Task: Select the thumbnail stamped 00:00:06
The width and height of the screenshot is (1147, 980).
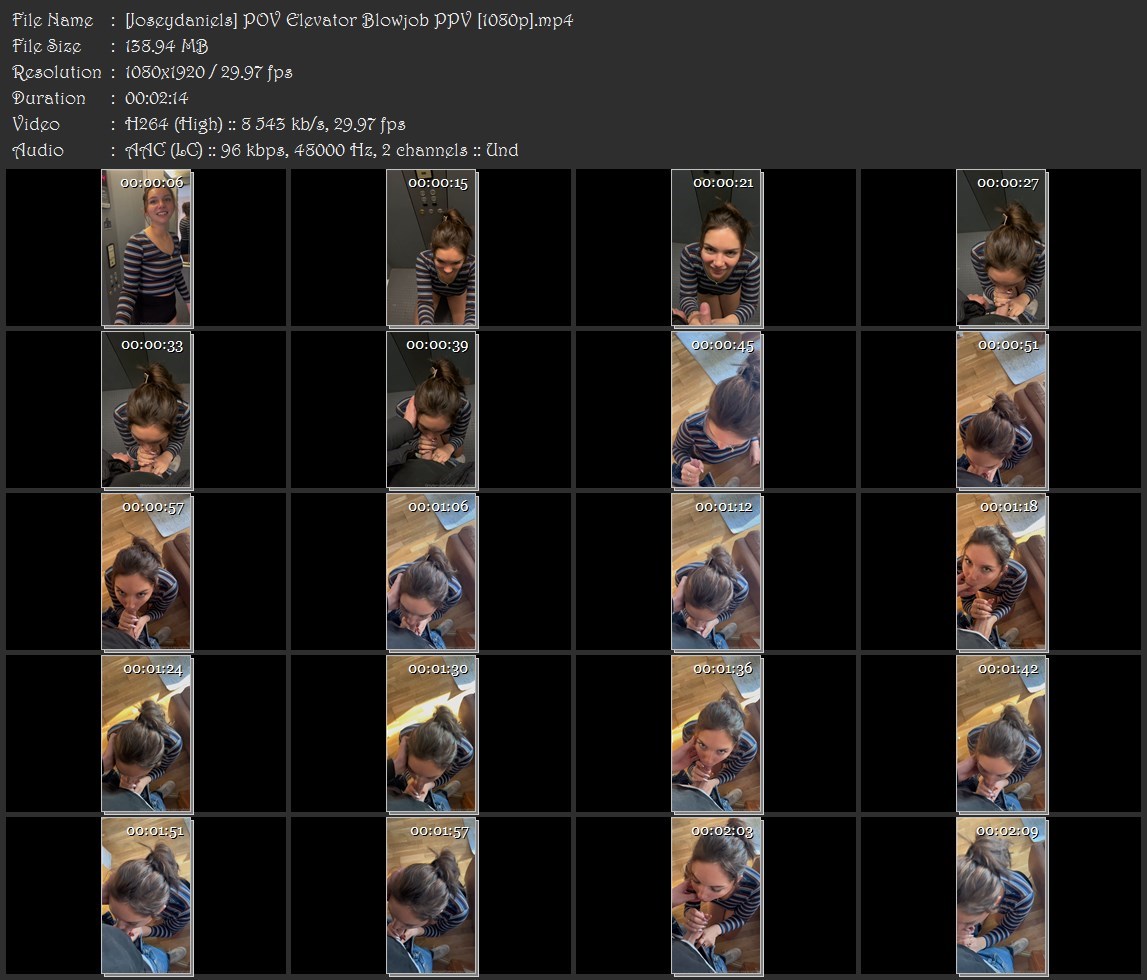Action: (146, 248)
